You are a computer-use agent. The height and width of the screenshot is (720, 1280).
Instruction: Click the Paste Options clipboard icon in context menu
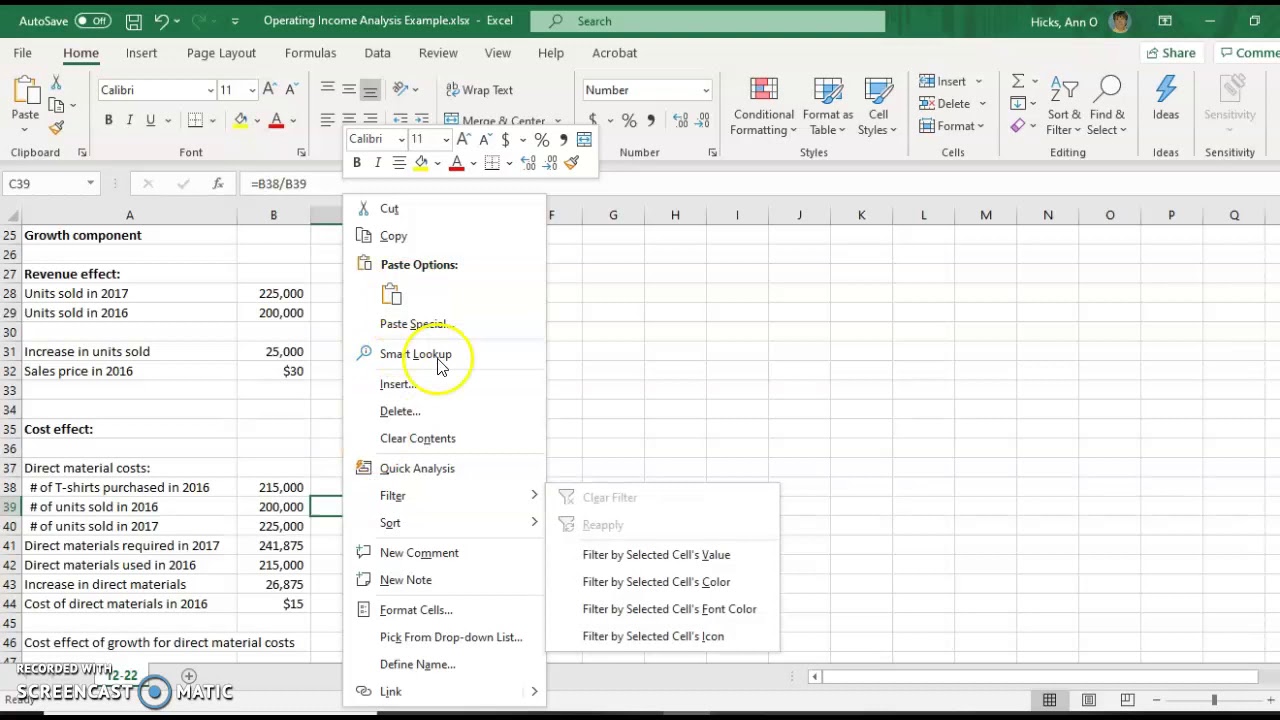(x=391, y=294)
